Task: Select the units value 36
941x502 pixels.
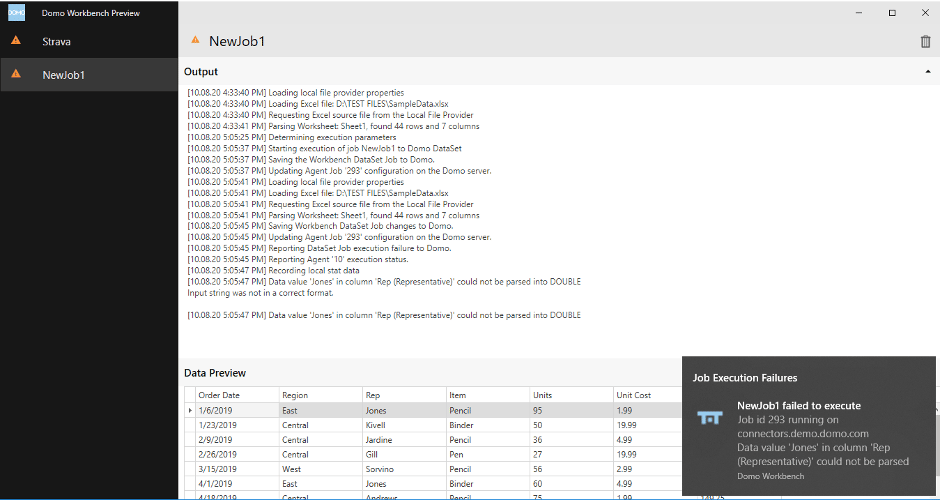Action: point(571,440)
